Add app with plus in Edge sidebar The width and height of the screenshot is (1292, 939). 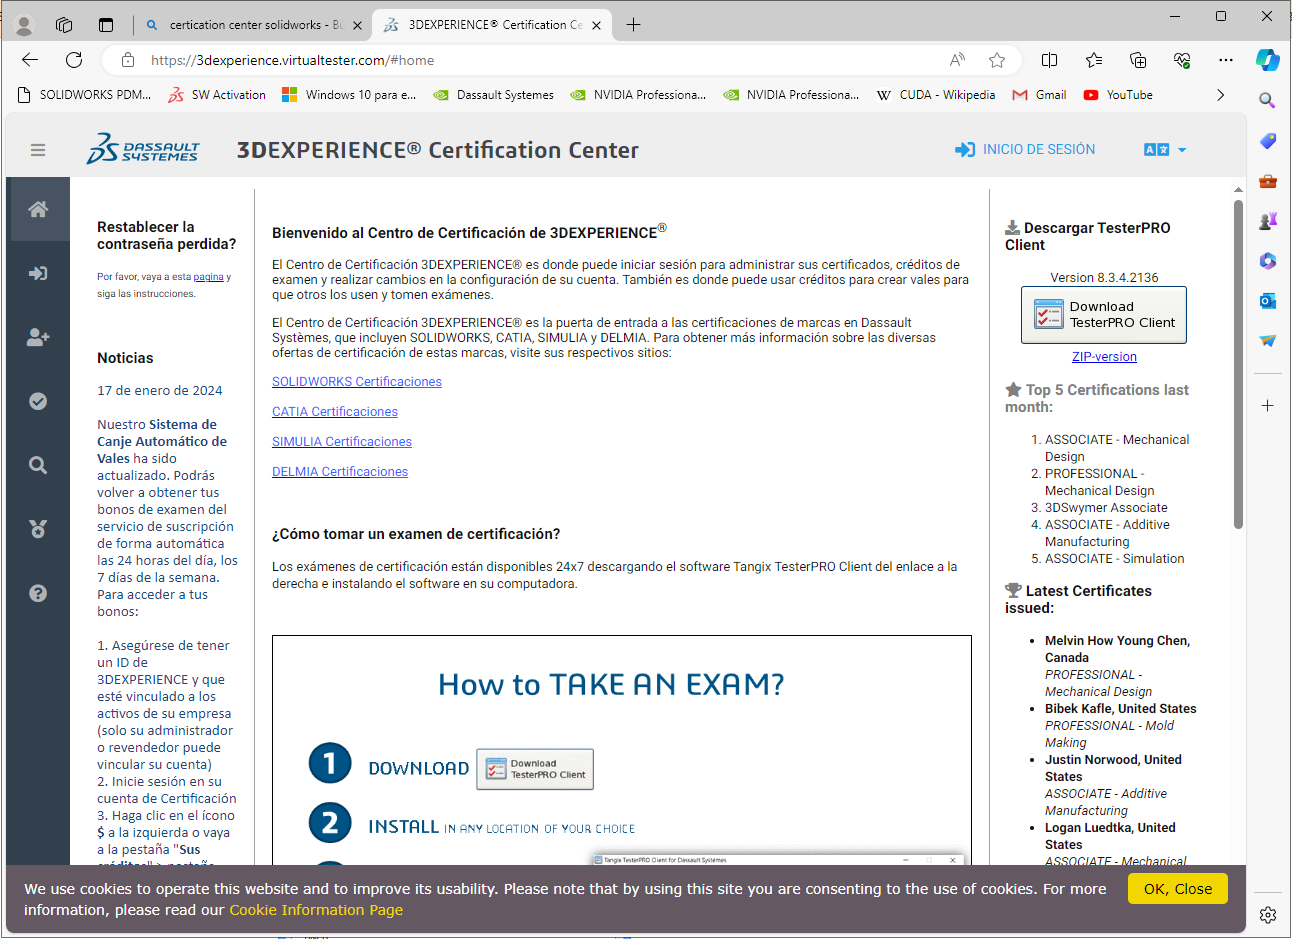(x=1267, y=405)
